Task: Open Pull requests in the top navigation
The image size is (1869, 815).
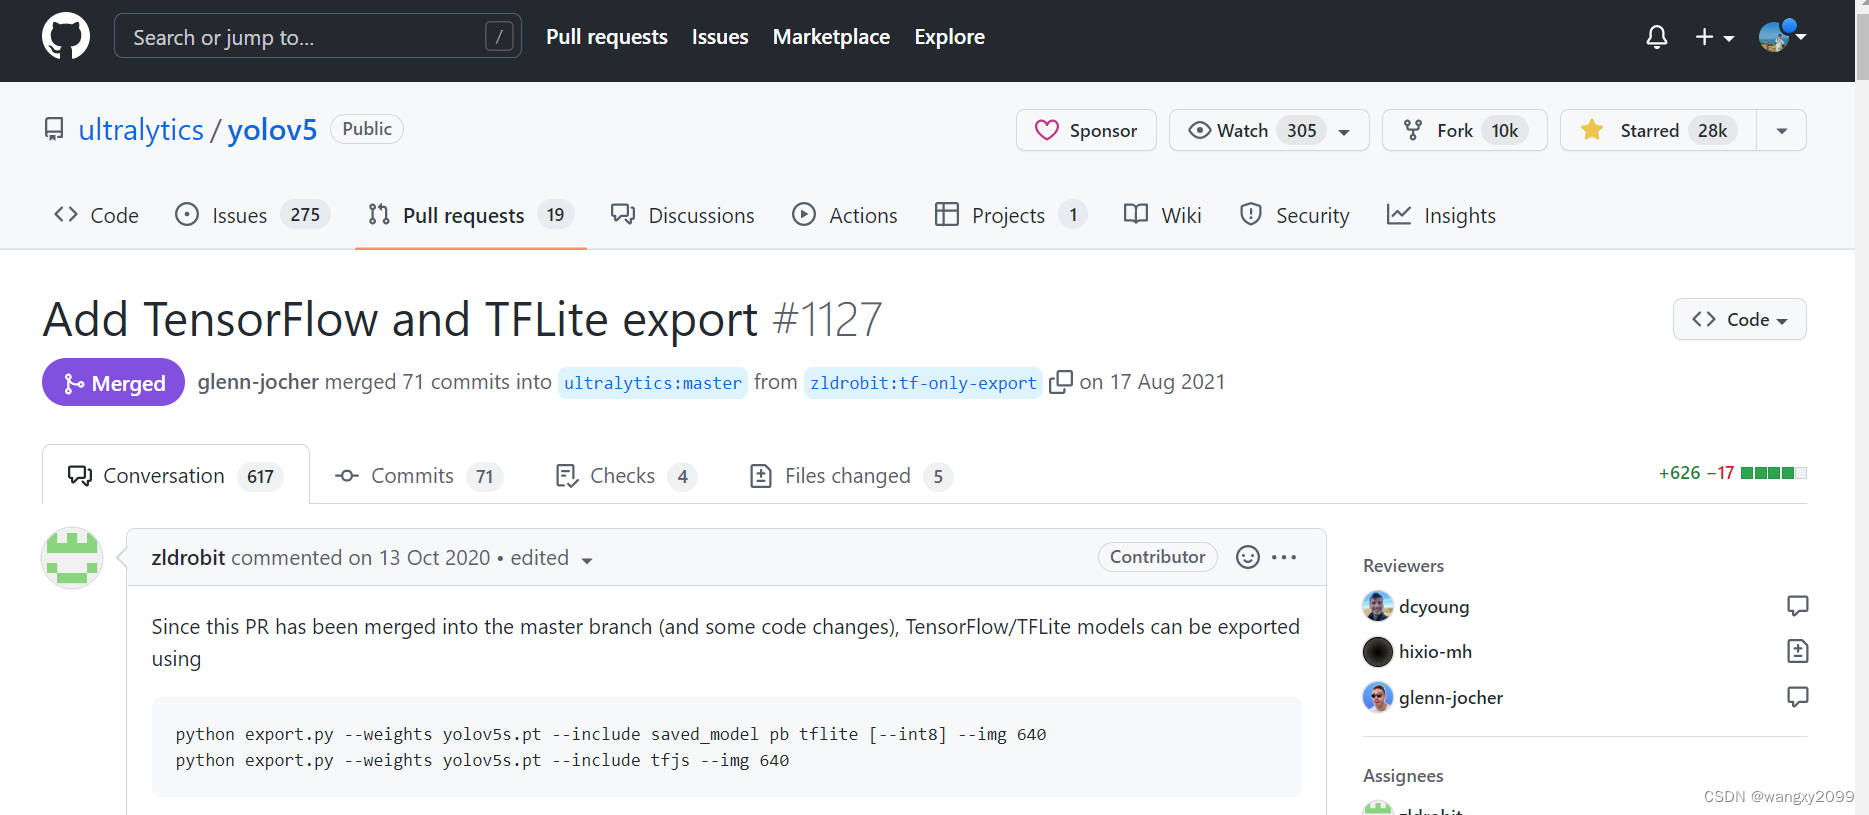Action: point(607,37)
